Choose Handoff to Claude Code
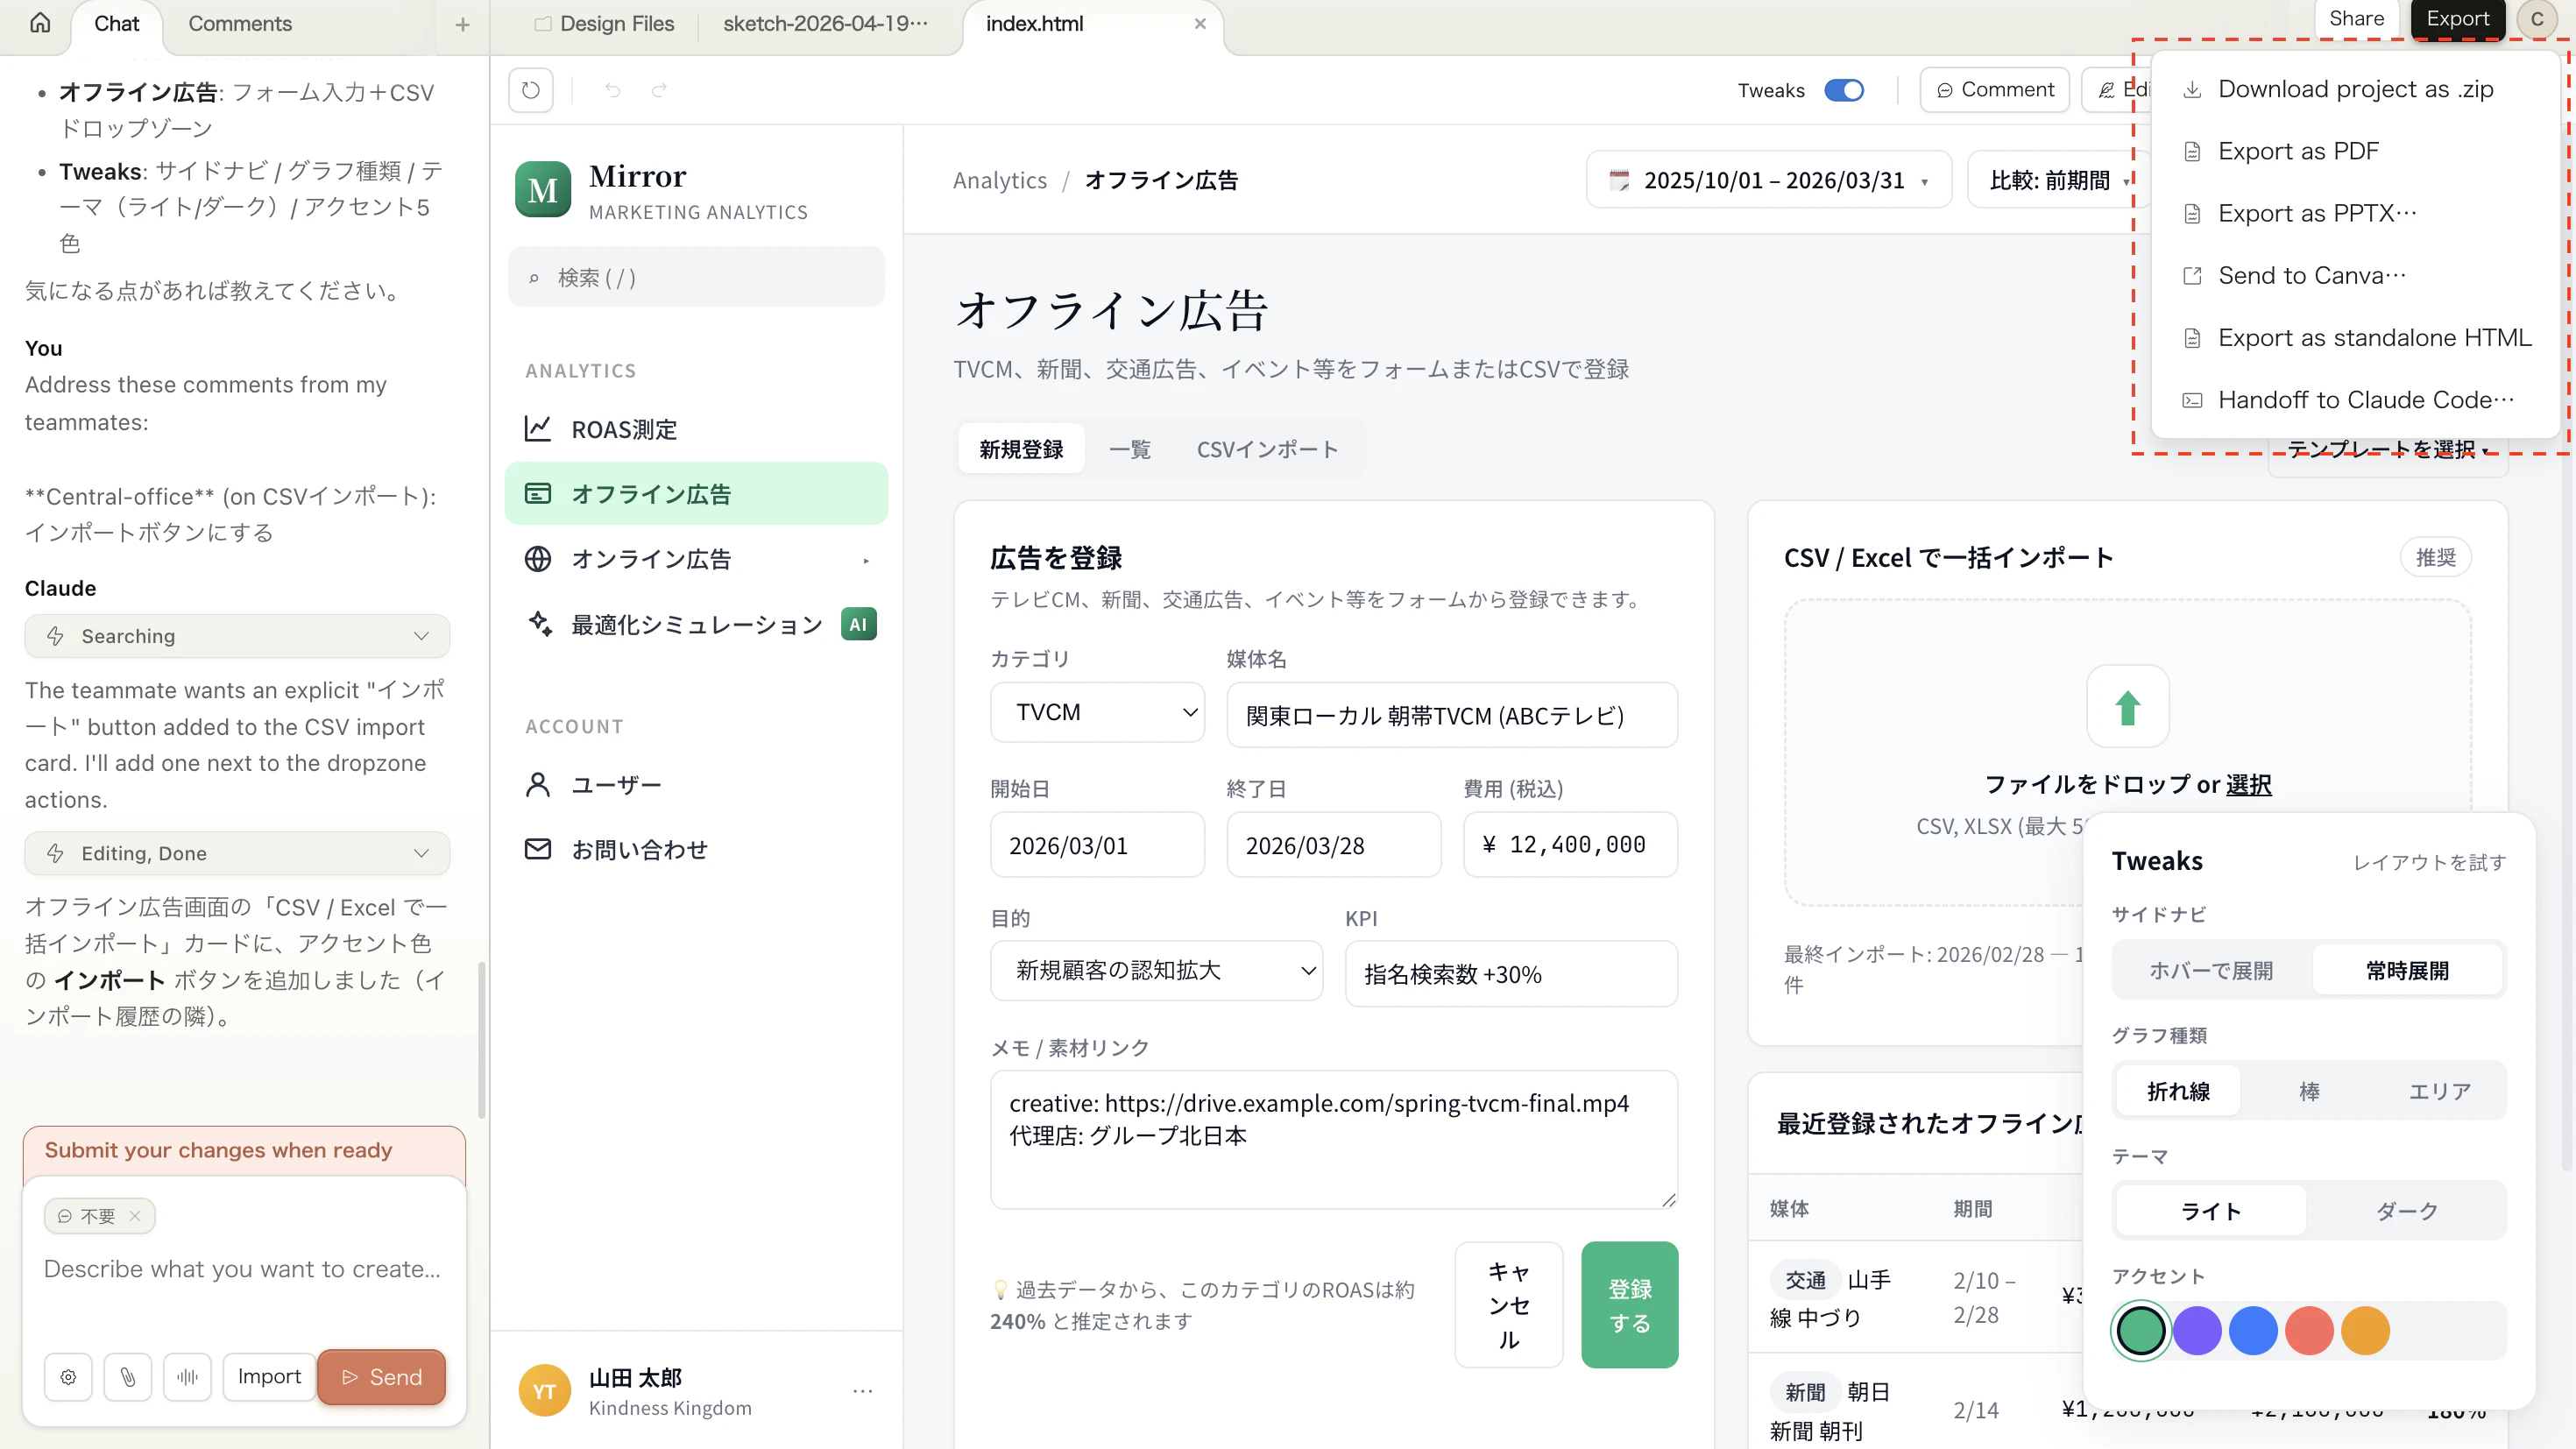The height and width of the screenshot is (1449, 2576). coord(2355,399)
